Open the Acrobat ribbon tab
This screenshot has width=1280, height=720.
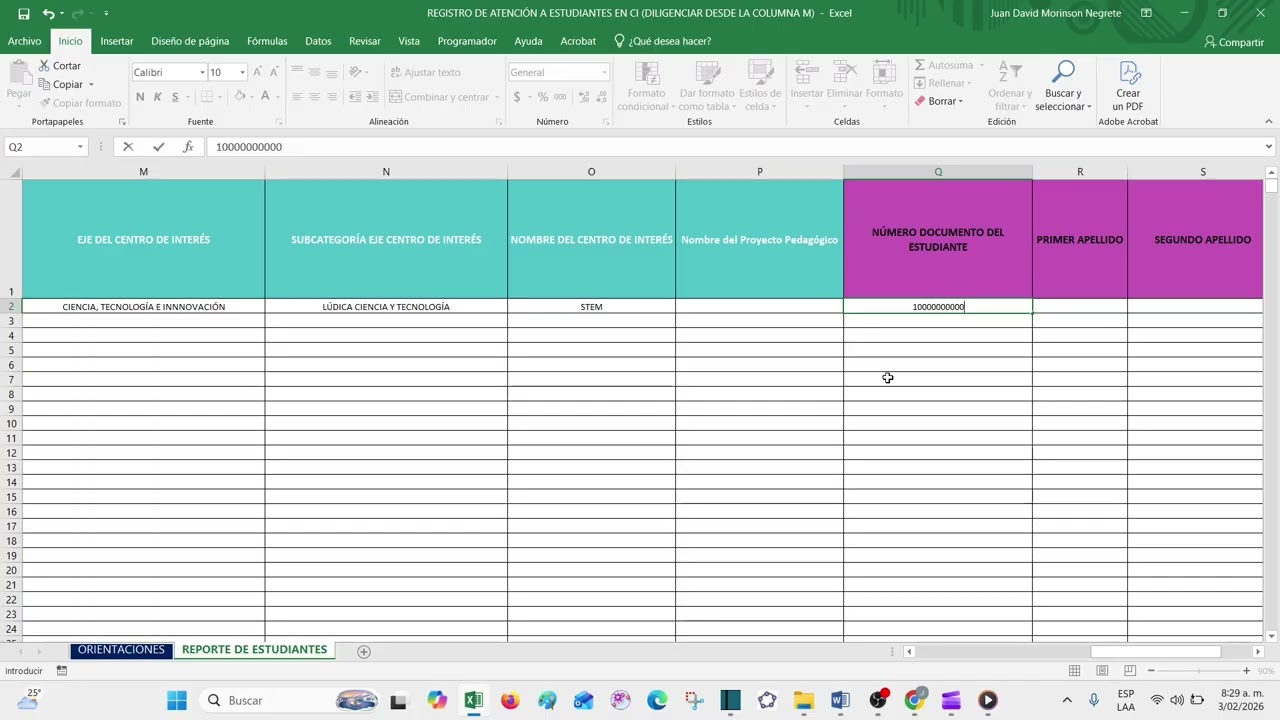click(578, 41)
